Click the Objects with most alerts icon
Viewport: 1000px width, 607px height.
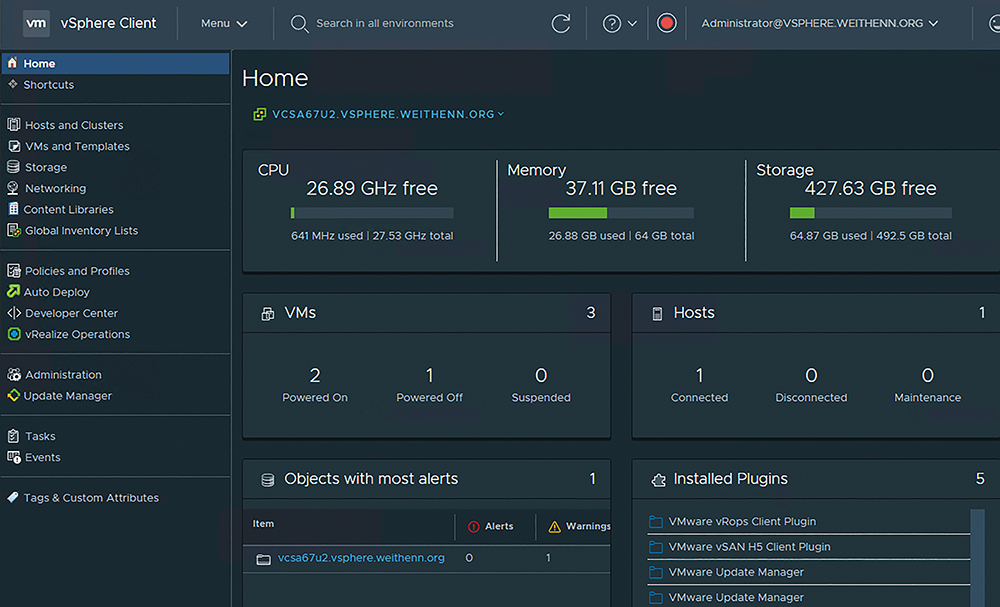[x=268, y=479]
